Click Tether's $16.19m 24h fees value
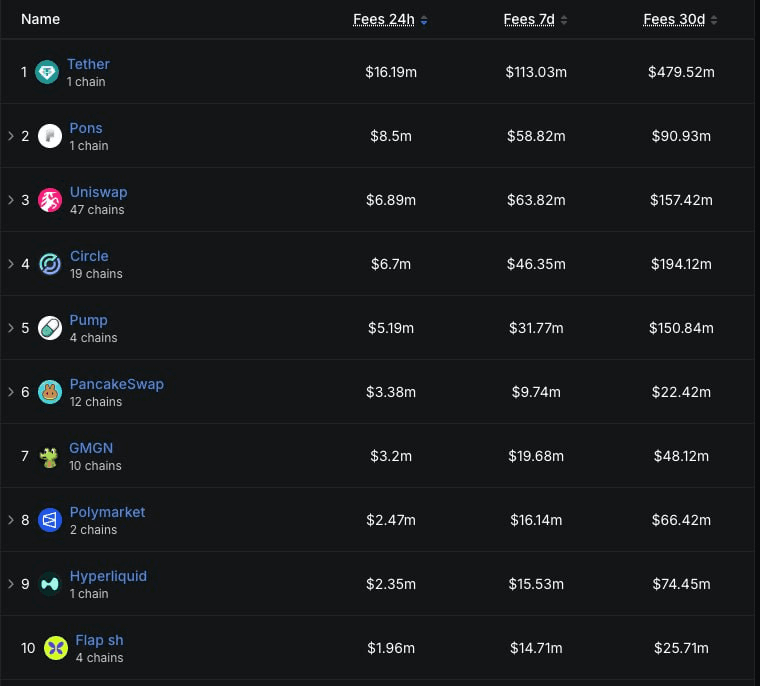760x686 pixels. pyautogui.click(x=391, y=72)
